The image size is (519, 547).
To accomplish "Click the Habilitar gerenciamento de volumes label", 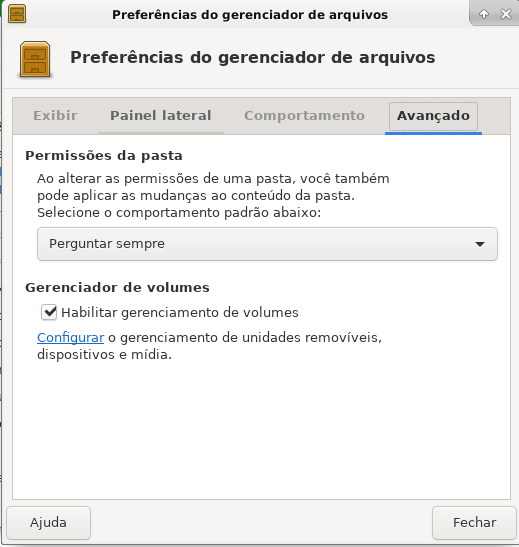I will click(180, 313).
